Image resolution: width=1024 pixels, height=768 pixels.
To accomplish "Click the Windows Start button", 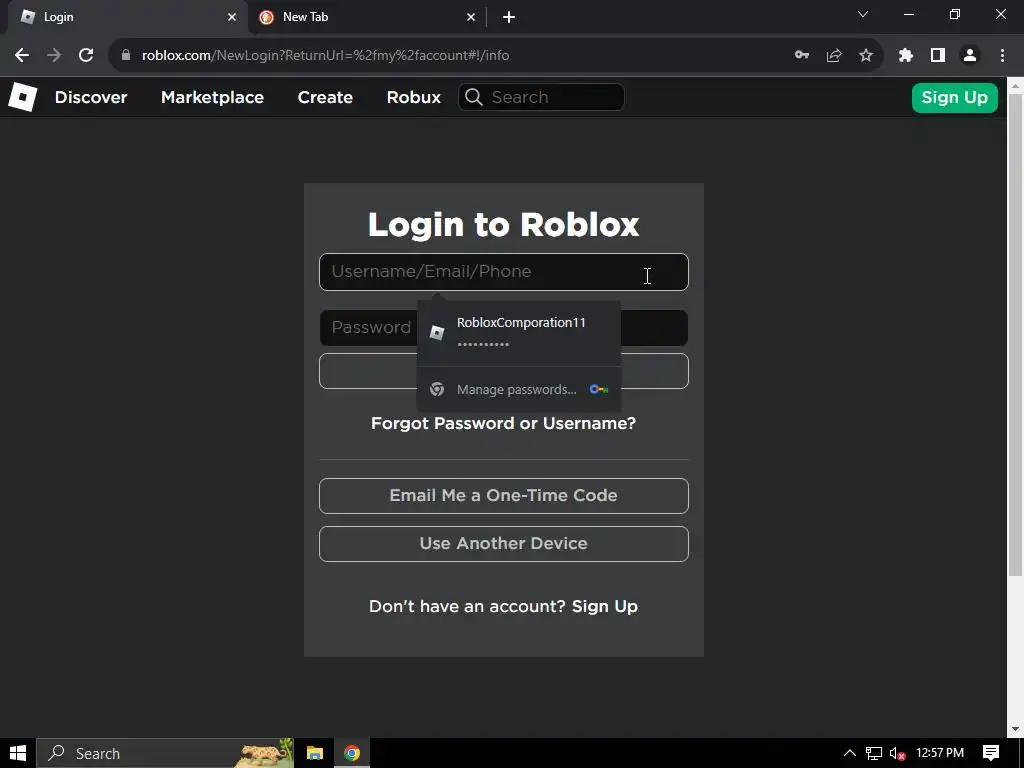I will 18,753.
